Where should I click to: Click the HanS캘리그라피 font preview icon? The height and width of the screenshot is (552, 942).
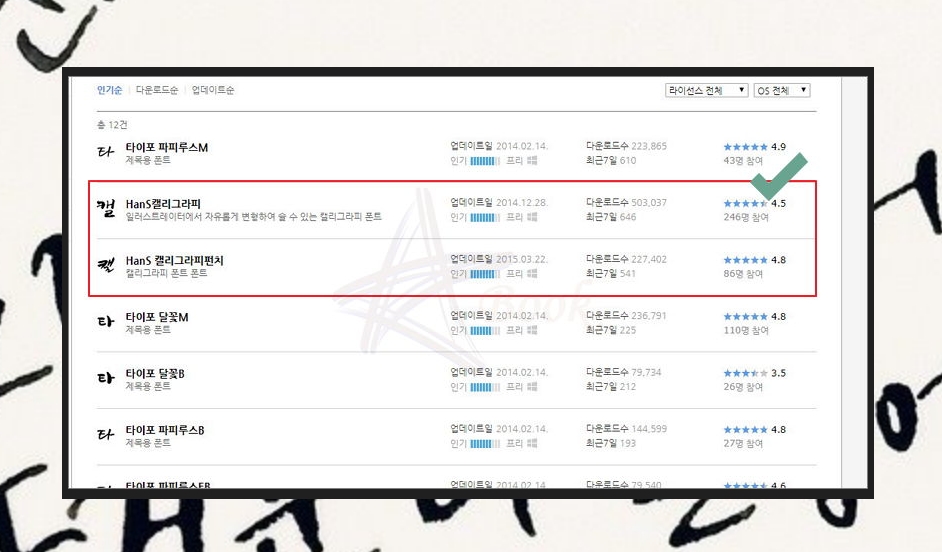(x=106, y=208)
